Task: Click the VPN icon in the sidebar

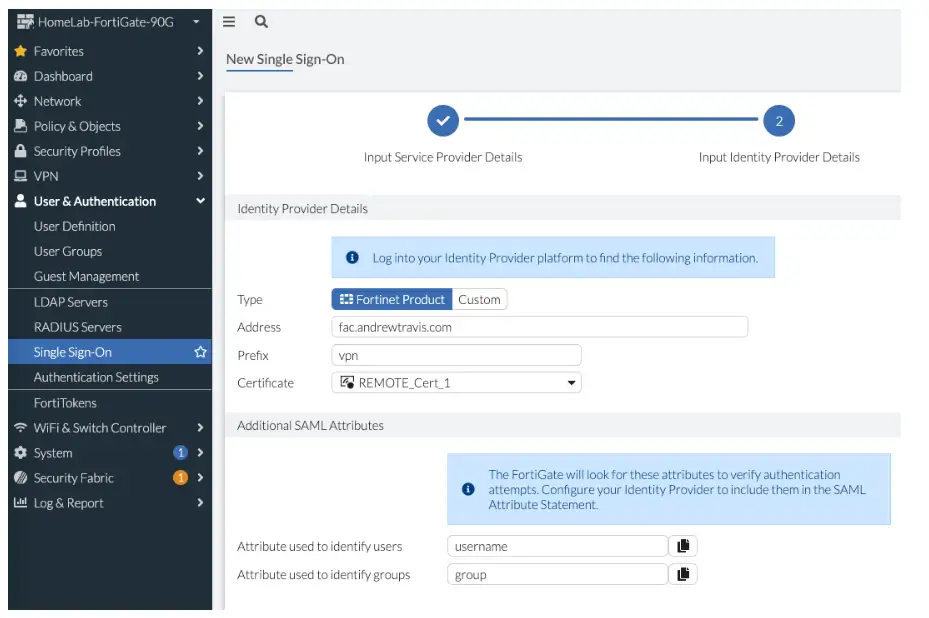Action: pos(20,176)
